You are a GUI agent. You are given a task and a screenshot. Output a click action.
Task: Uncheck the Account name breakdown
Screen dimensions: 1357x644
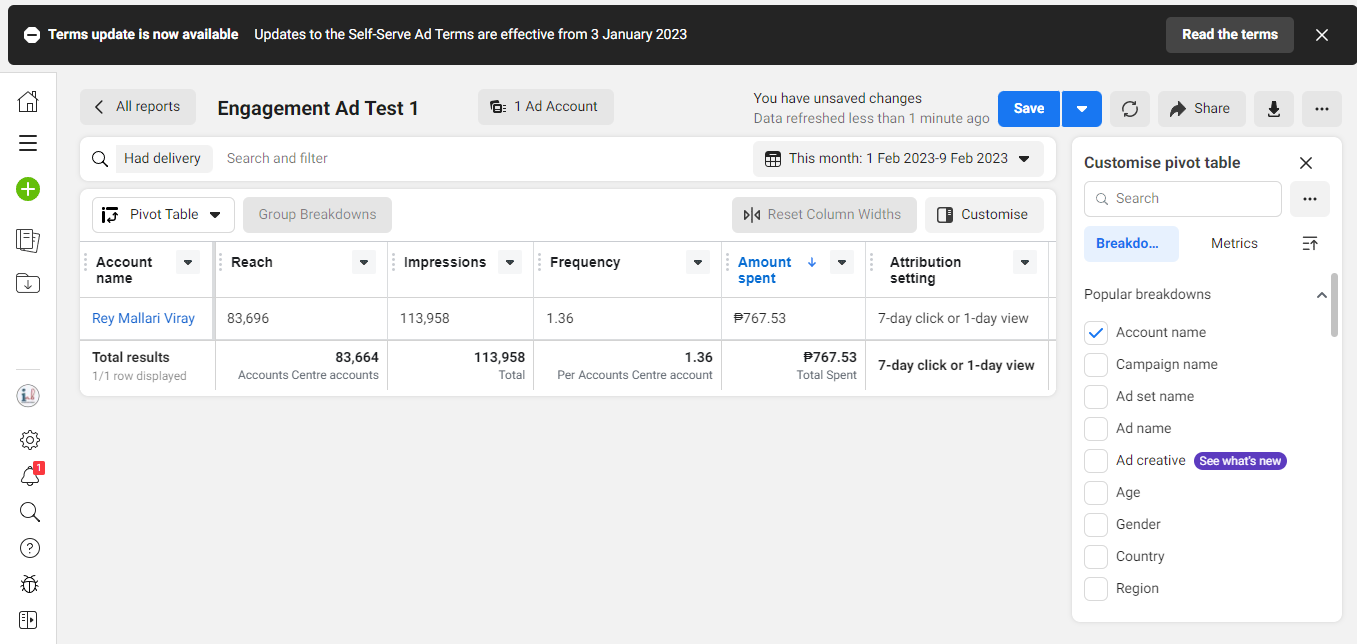[1097, 333]
